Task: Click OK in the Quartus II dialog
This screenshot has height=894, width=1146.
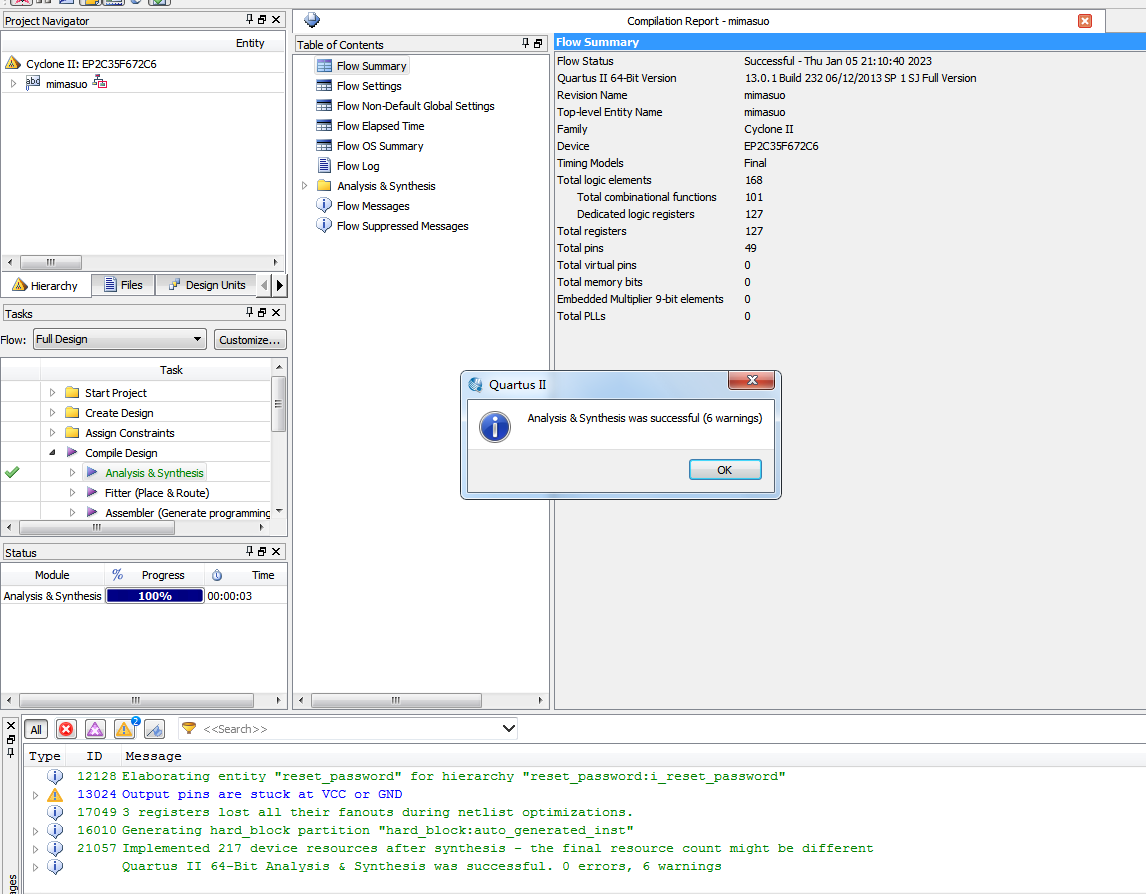Action: tap(725, 469)
